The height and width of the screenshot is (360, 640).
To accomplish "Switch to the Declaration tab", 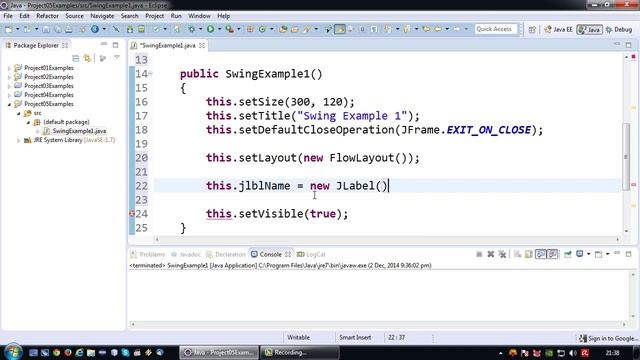I will click(x=226, y=254).
